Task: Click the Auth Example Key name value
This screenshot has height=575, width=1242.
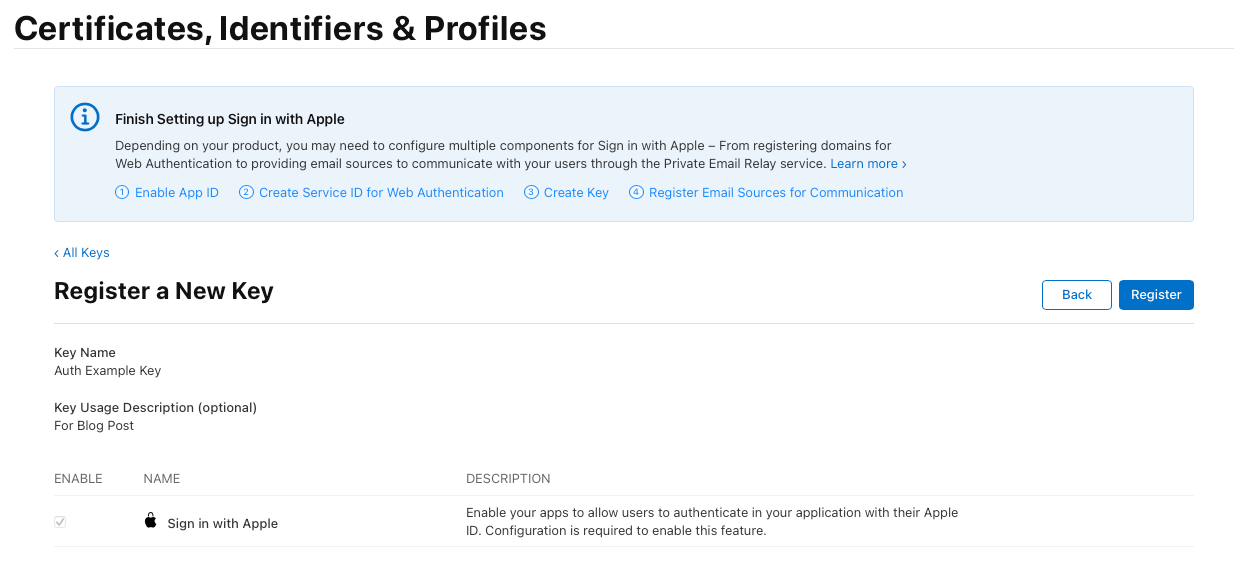Action: tap(107, 371)
